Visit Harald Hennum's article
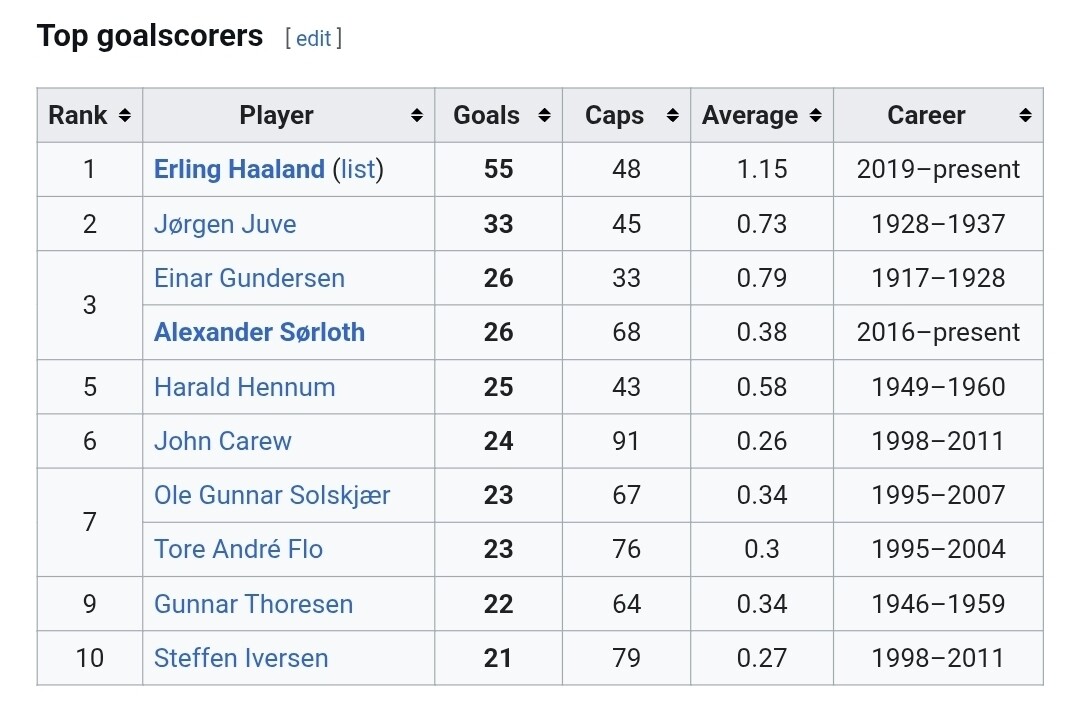Viewport: 1080px width, 708px height. pos(244,387)
